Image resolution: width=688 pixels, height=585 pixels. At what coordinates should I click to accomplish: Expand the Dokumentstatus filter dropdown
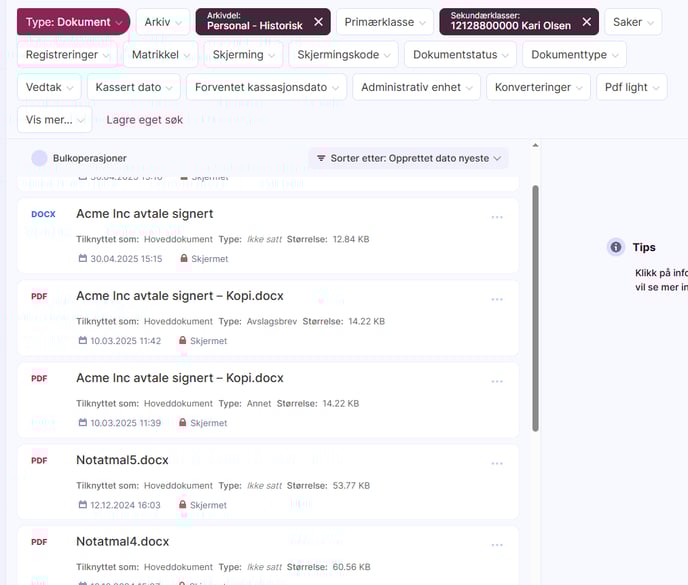pos(460,54)
